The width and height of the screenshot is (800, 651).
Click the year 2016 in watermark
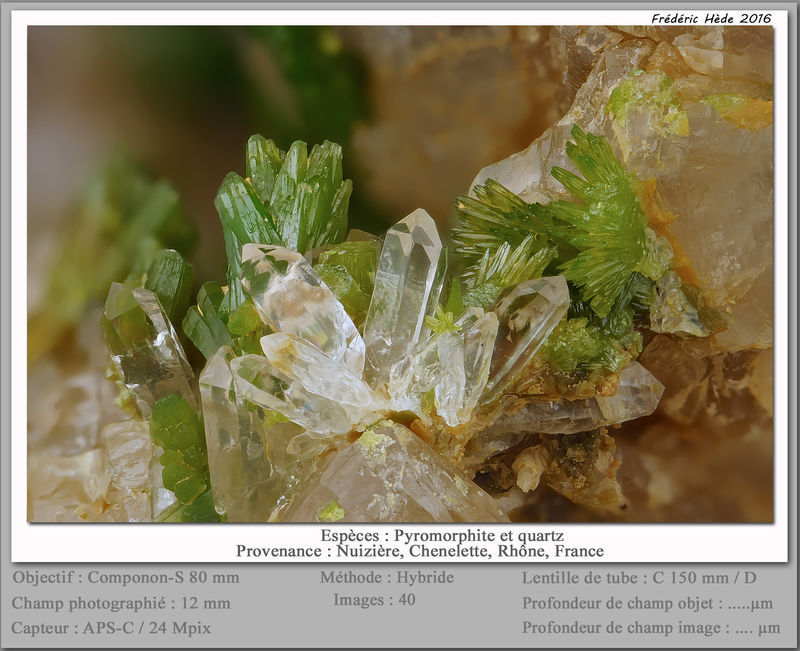click(756, 18)
